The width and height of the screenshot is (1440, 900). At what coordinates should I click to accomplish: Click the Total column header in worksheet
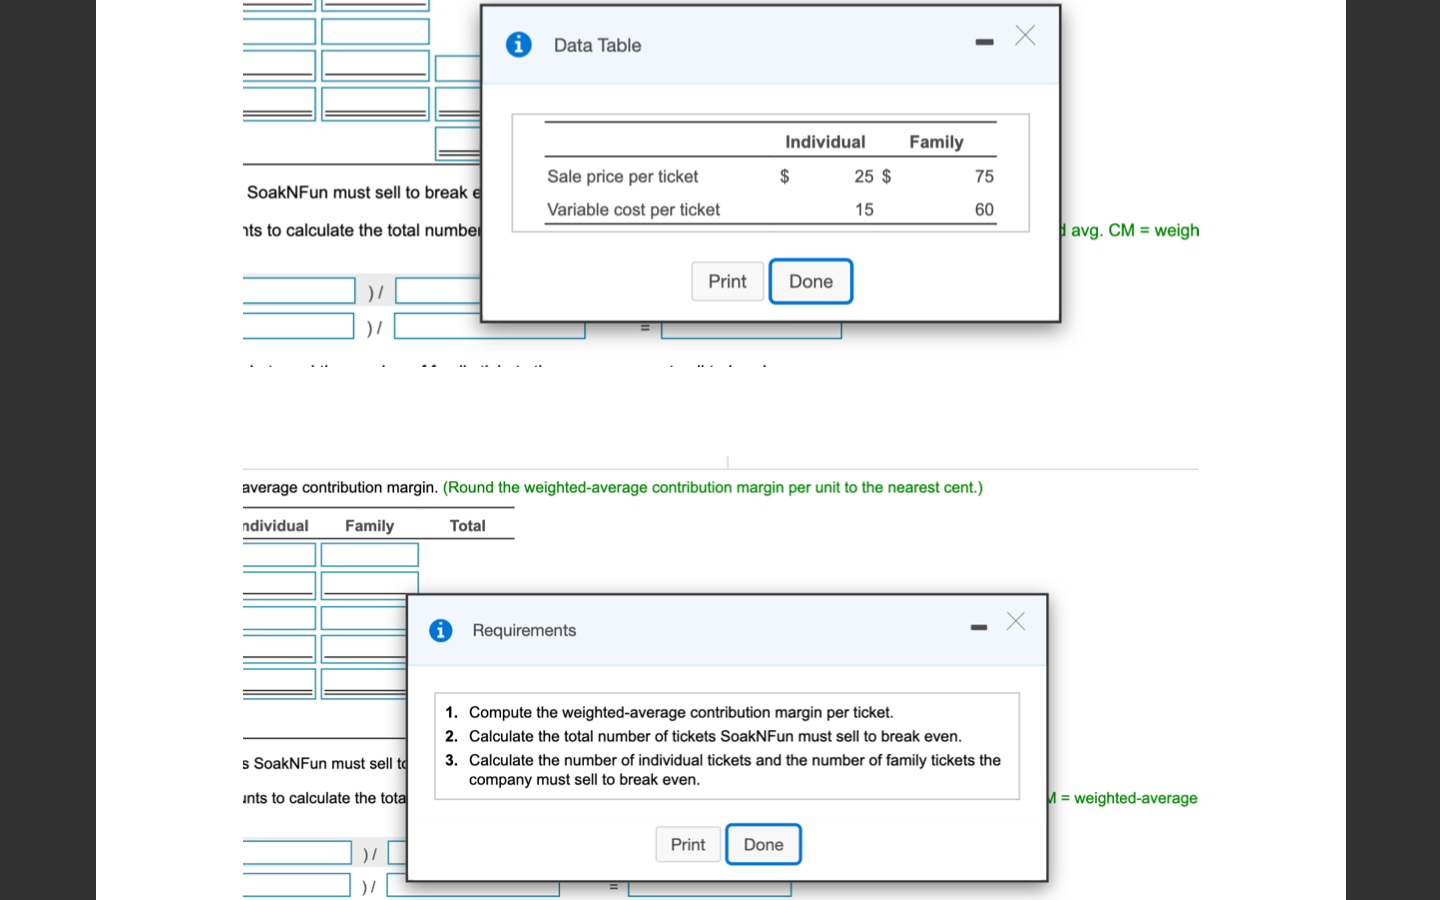467,525
